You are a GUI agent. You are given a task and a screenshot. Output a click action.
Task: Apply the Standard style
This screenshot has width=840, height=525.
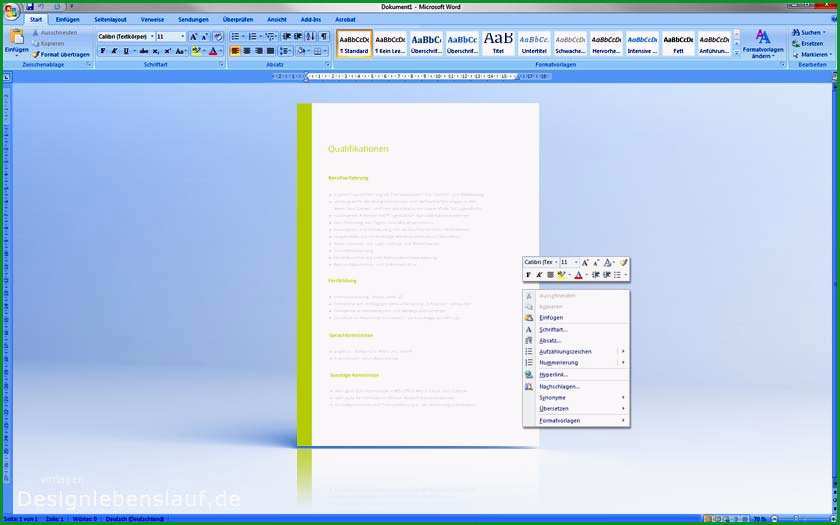pos(354,43)
